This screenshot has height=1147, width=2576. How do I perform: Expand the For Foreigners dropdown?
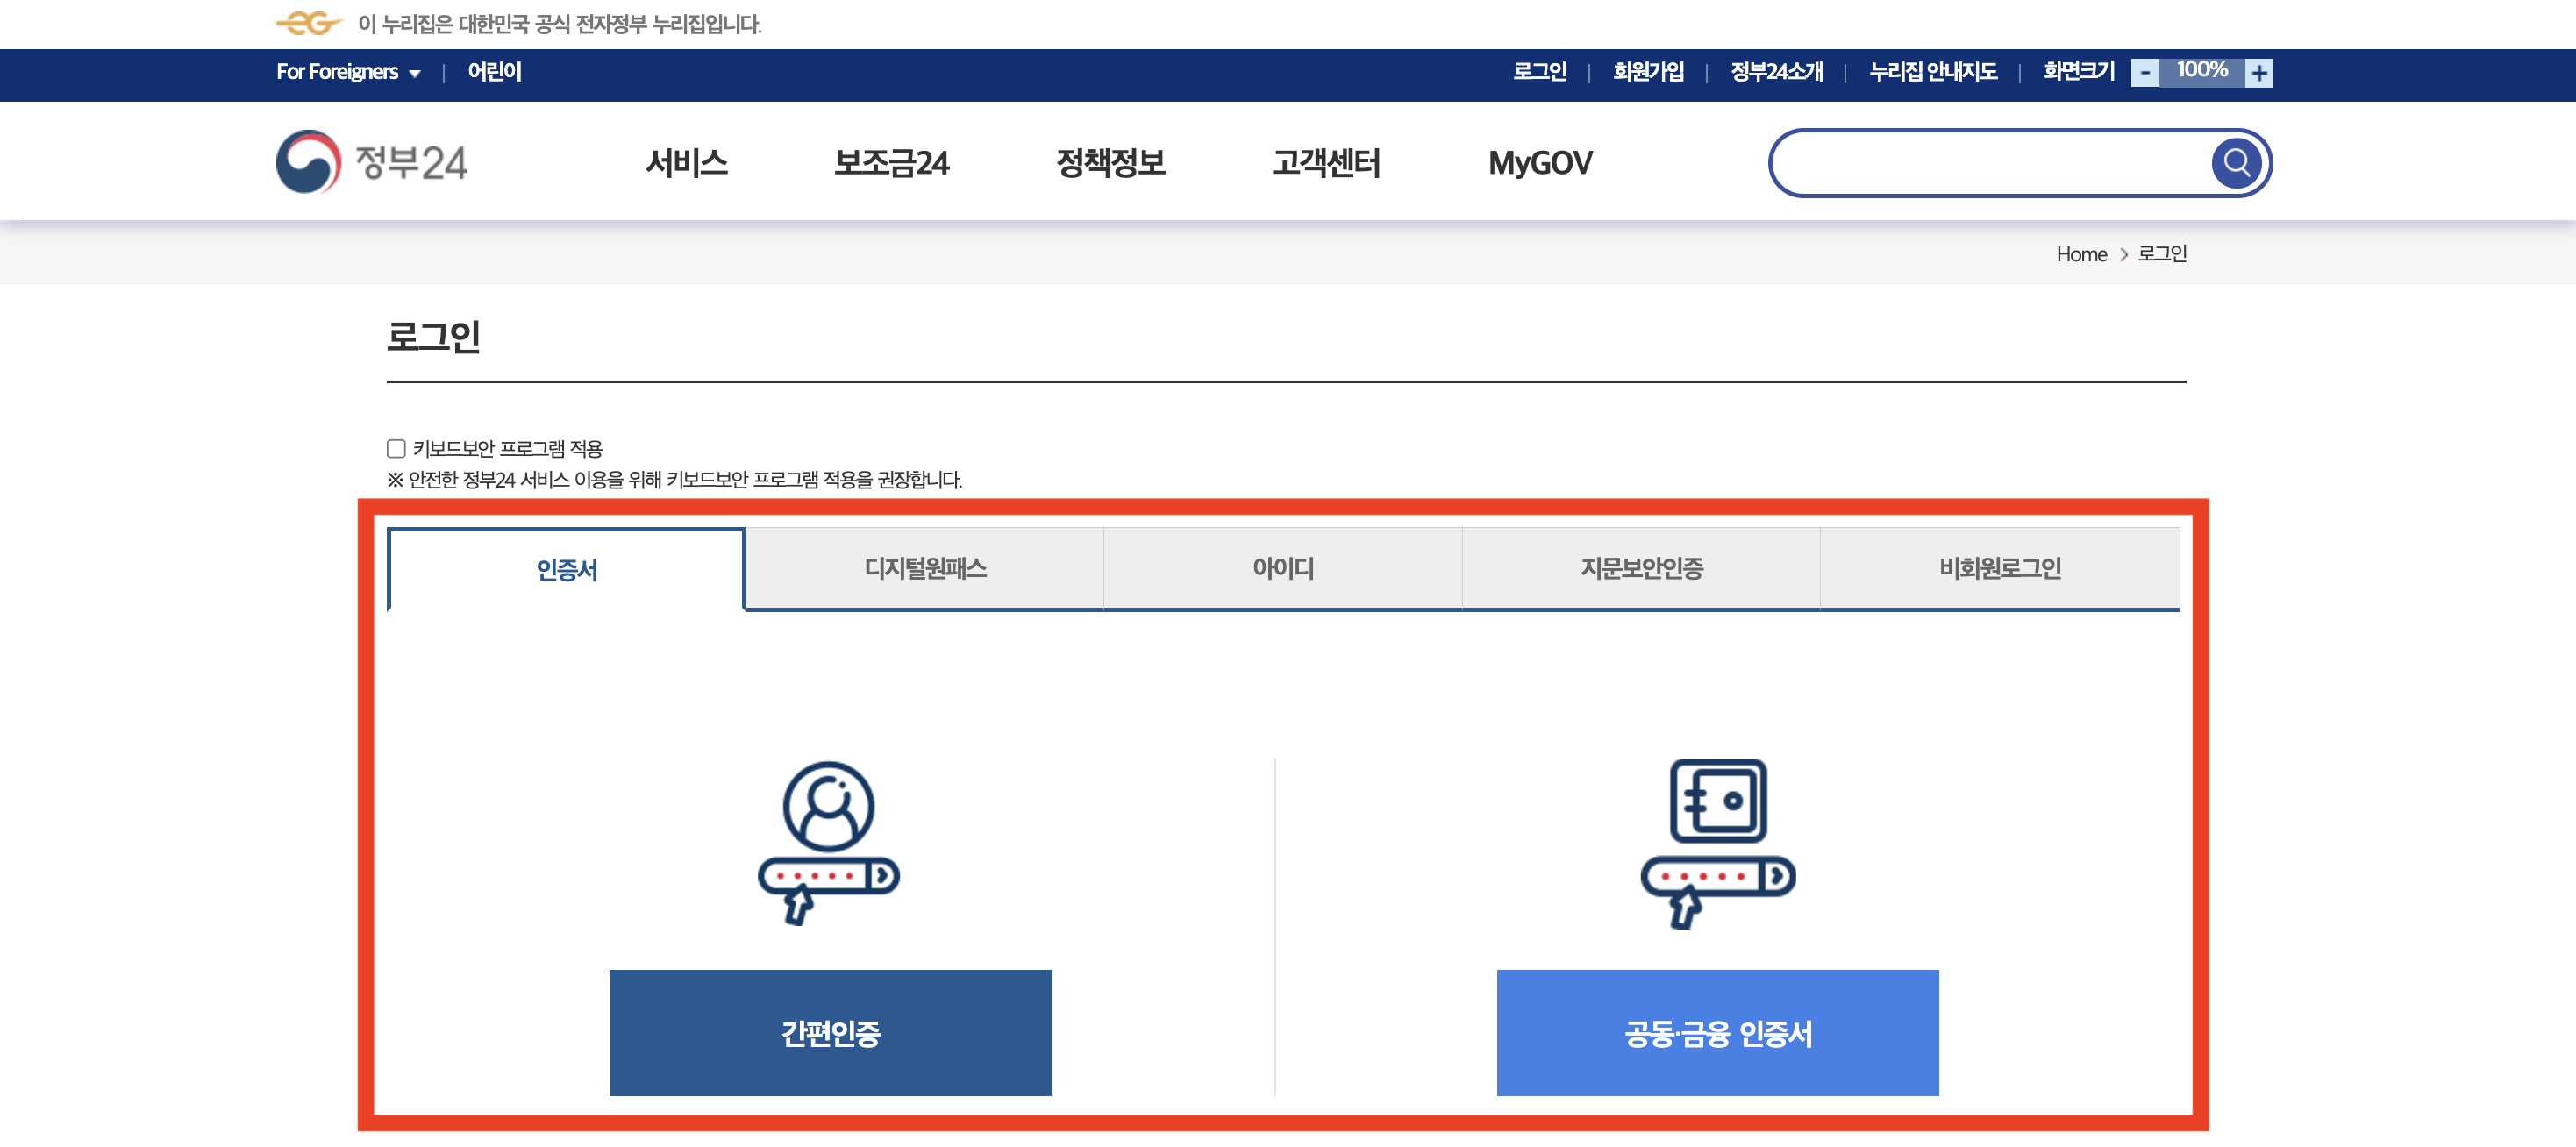tap(348, 72)
